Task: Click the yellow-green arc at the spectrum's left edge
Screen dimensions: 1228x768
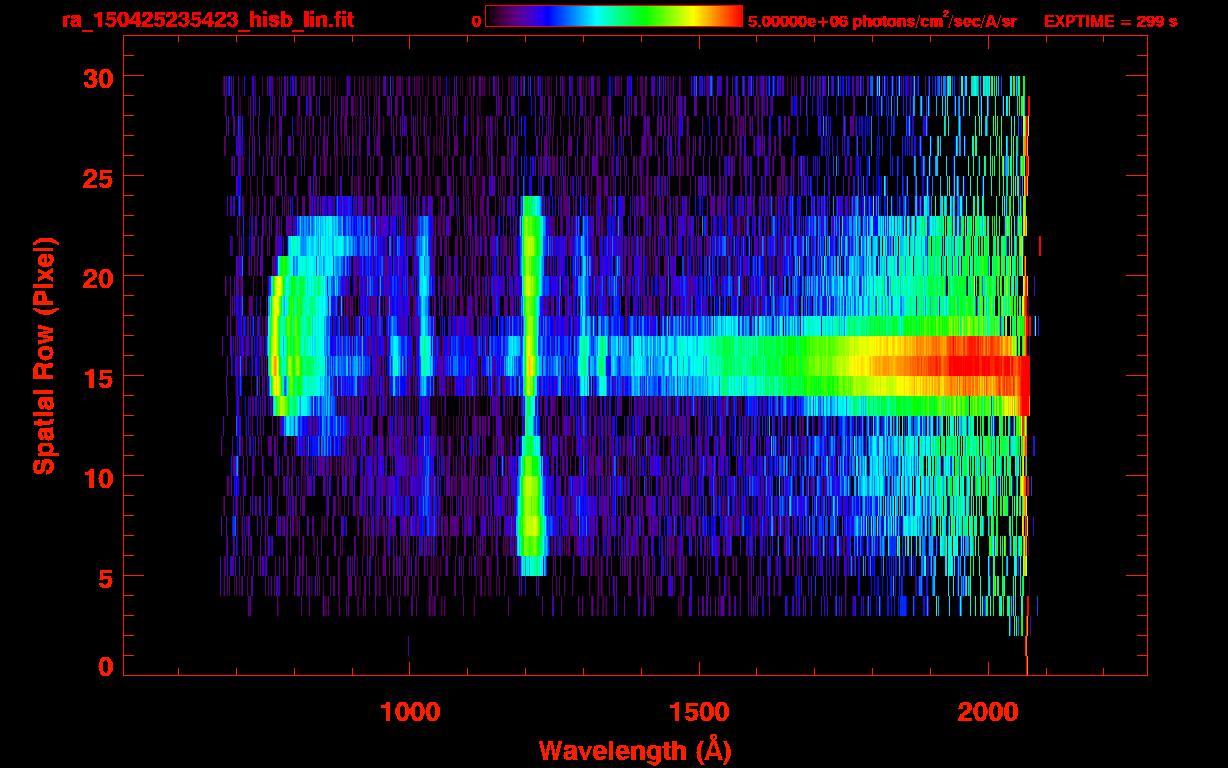Action: click(x=277, y=345)
